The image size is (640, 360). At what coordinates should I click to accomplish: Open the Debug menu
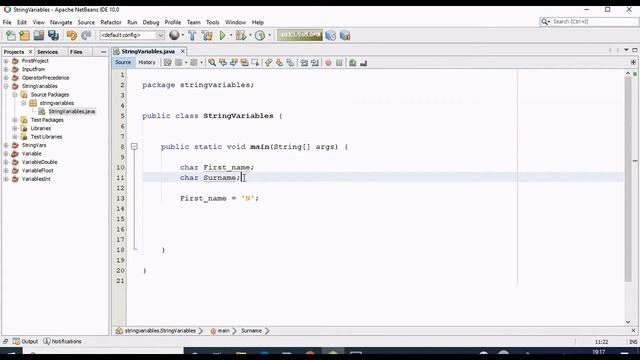[151, 22]
